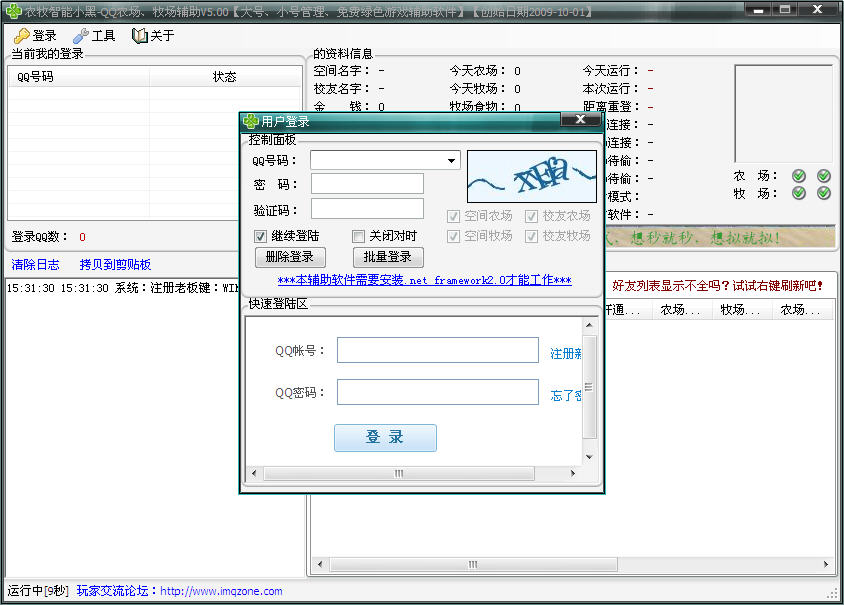Screen dimensions: 844x605
Task: Click the 登录QQ数 count value 0
Action: pos(82,237)
